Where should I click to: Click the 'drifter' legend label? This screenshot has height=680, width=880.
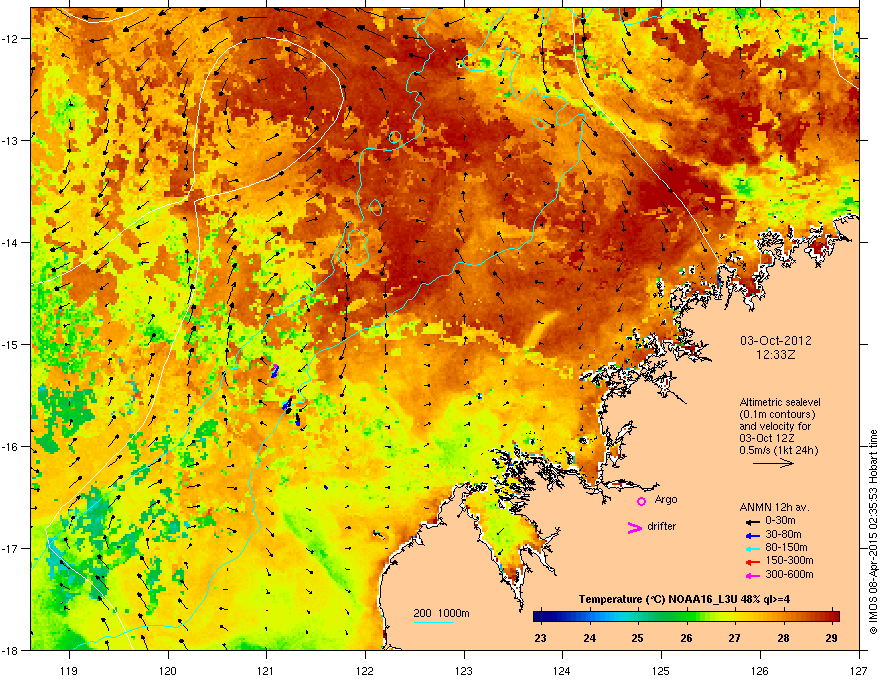[662, 526]
